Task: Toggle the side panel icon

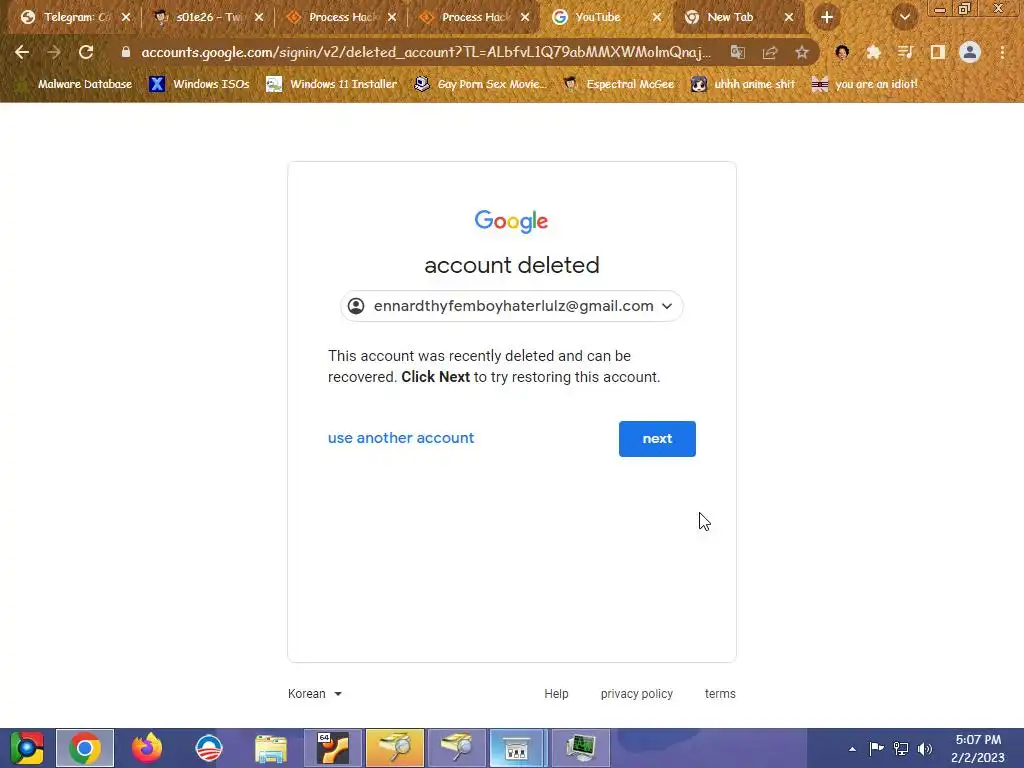Action: coord(938,52)
